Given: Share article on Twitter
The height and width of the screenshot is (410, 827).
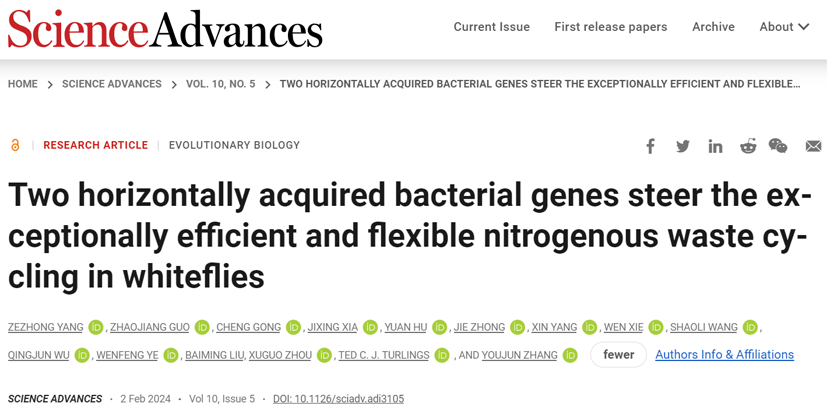Looking at the screenshot, I should [x=683, y=146].
